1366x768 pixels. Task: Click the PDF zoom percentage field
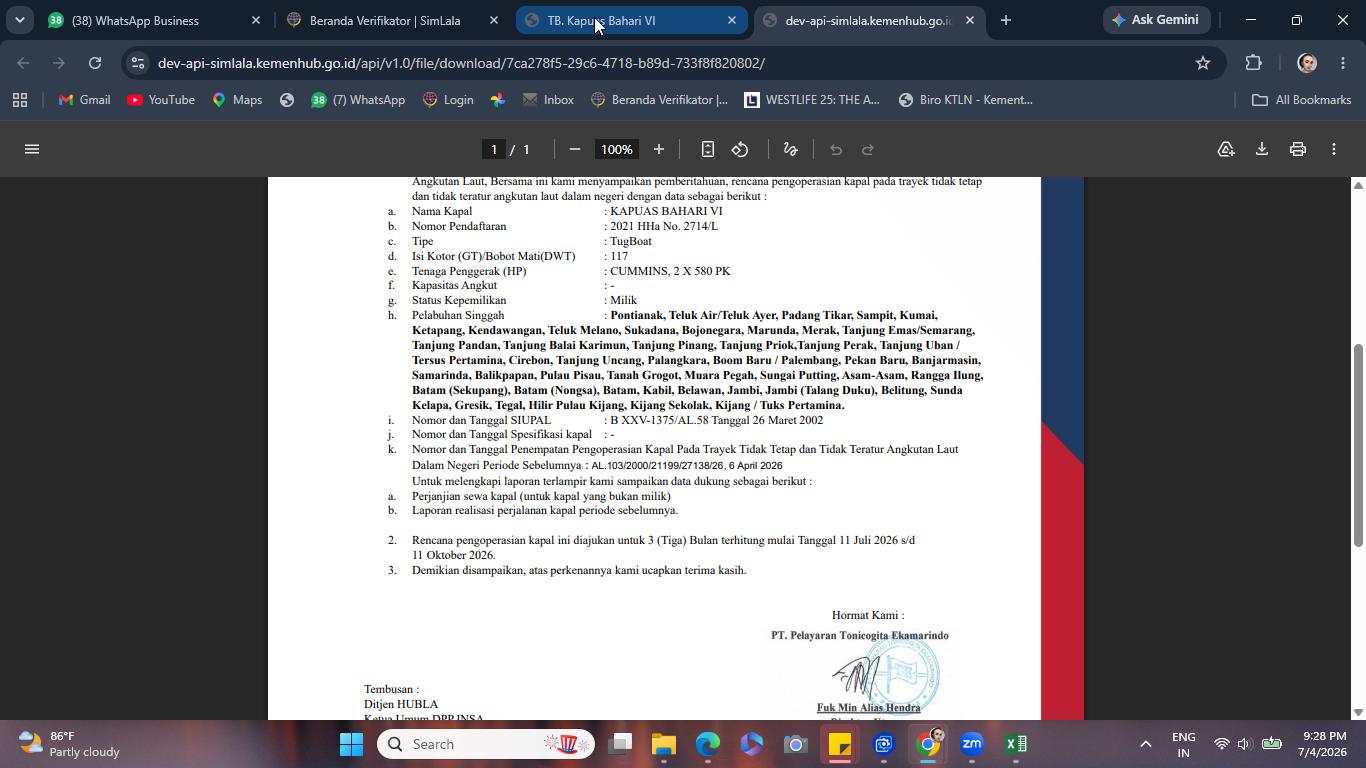click(x=616, y=149)
